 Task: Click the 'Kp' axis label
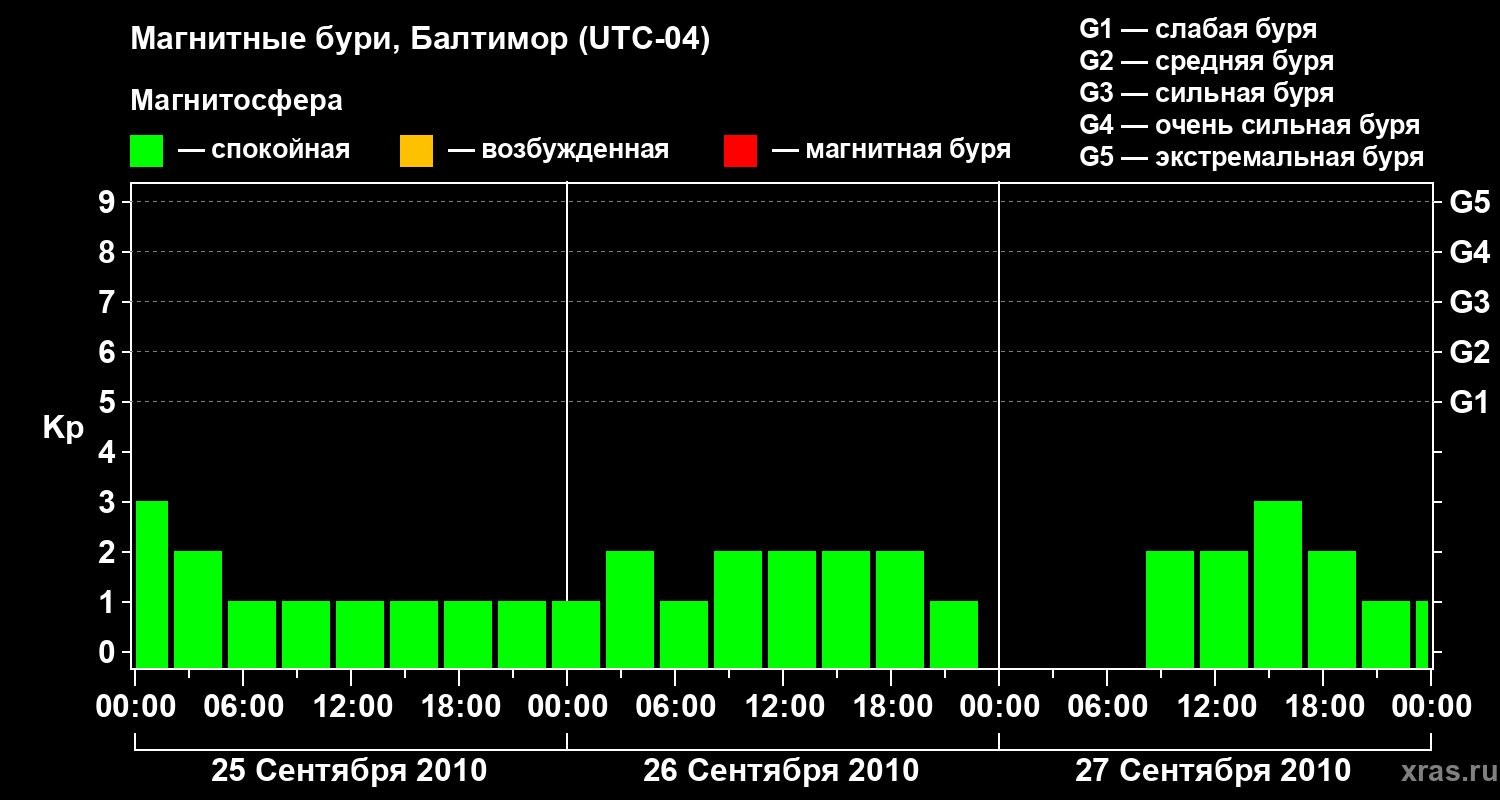click(x=63, y=428)
